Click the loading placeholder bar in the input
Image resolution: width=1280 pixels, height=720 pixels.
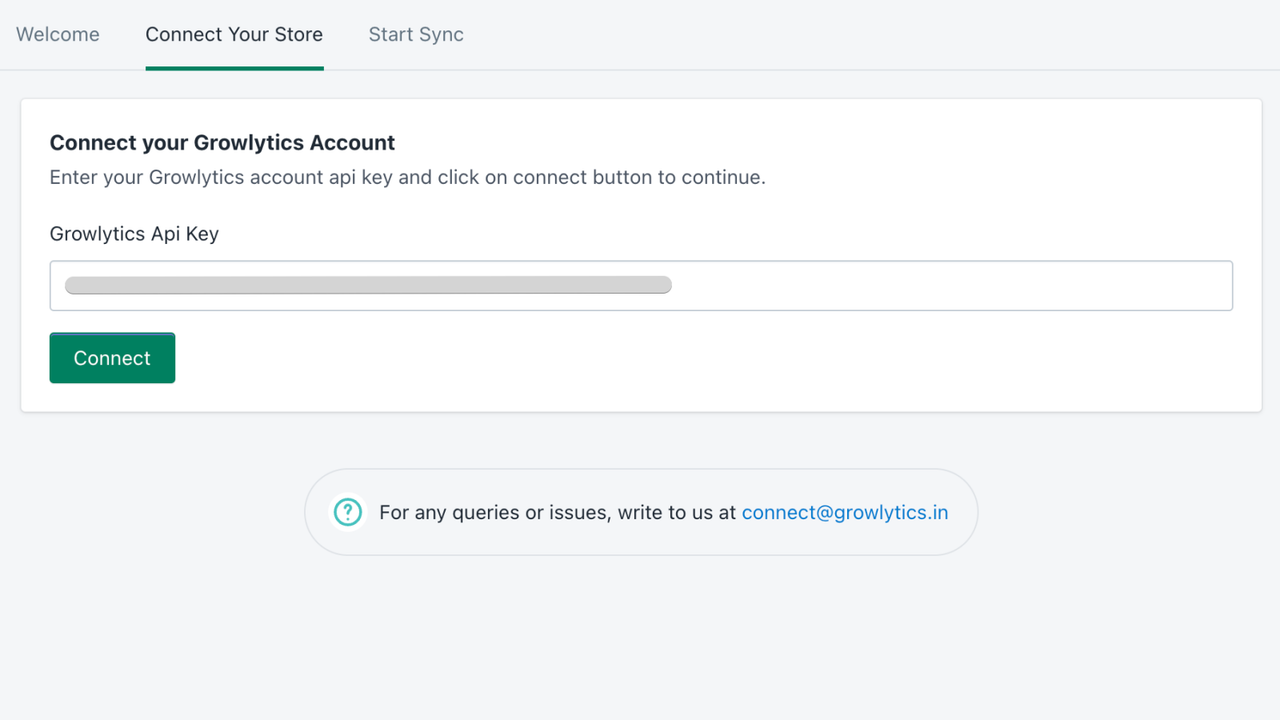click(368, 285)
